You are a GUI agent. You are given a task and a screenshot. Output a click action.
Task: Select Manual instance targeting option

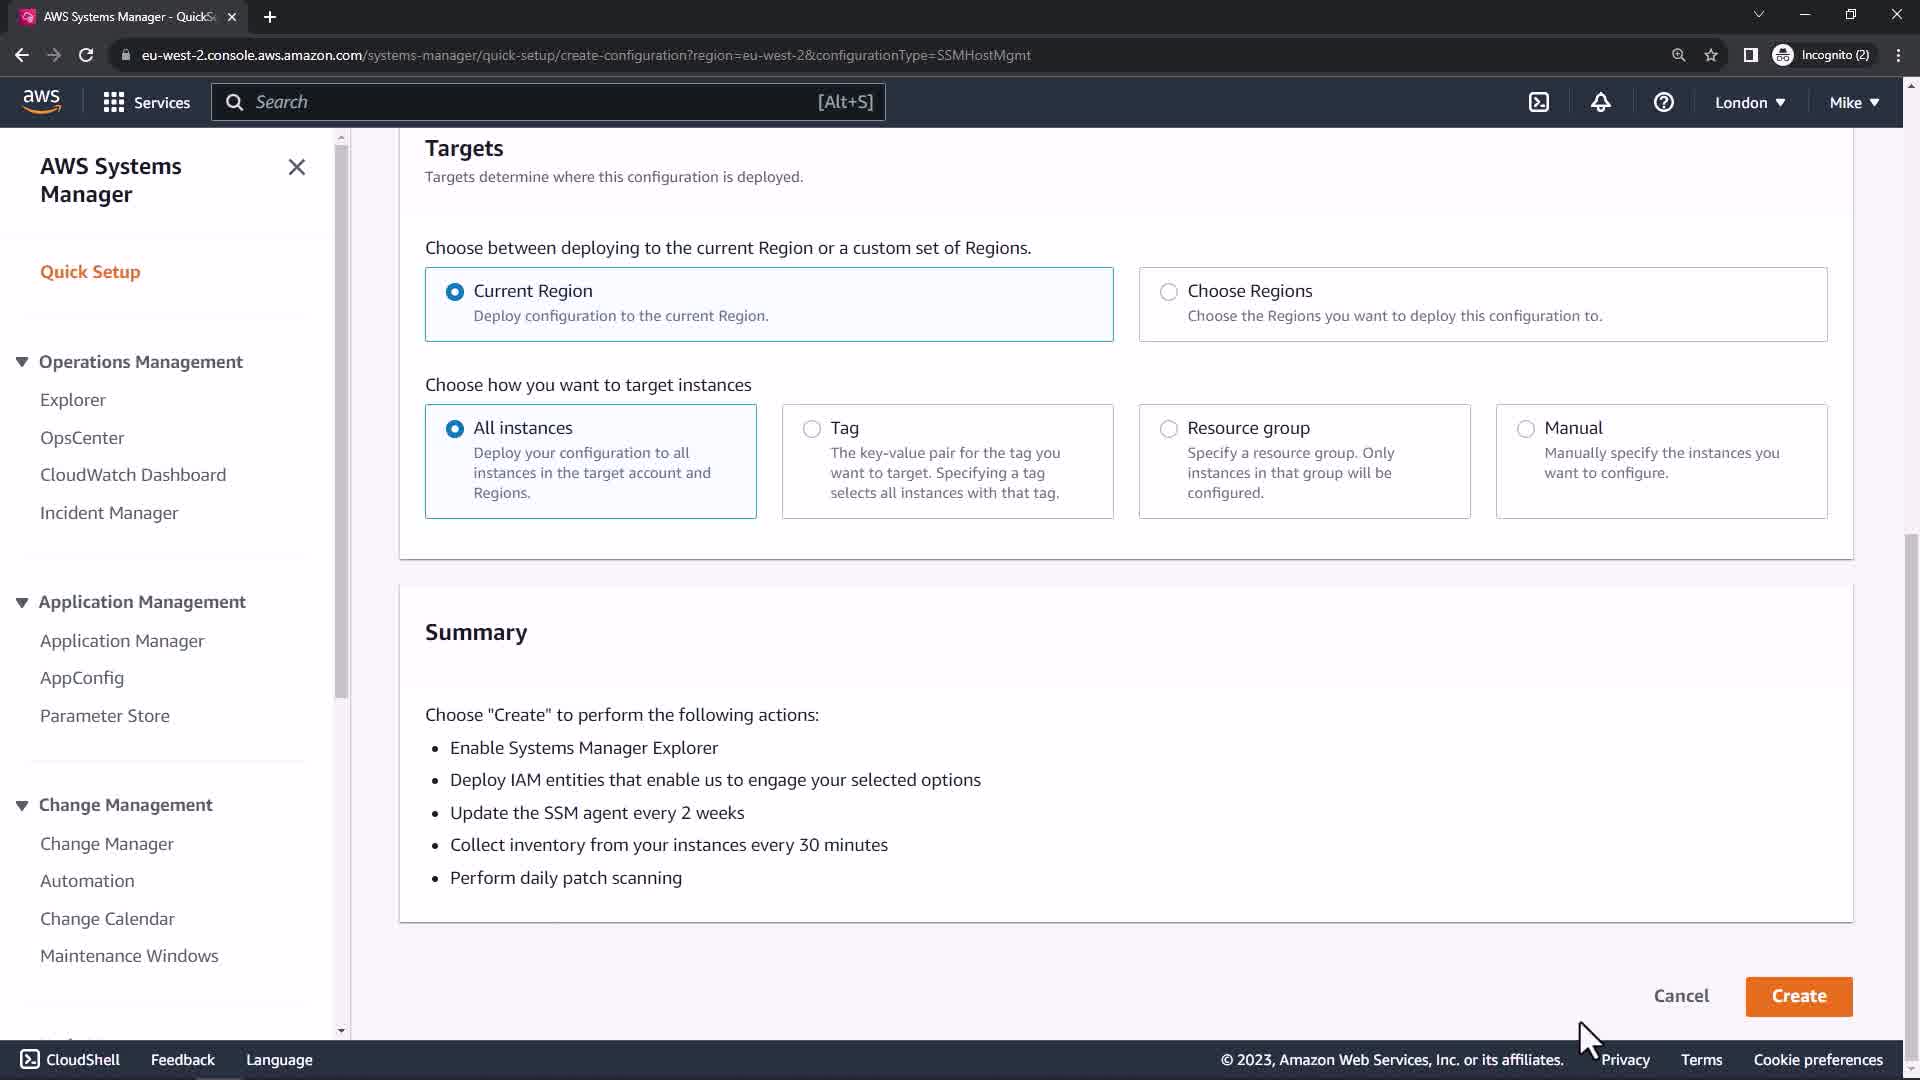[1525, 429]
